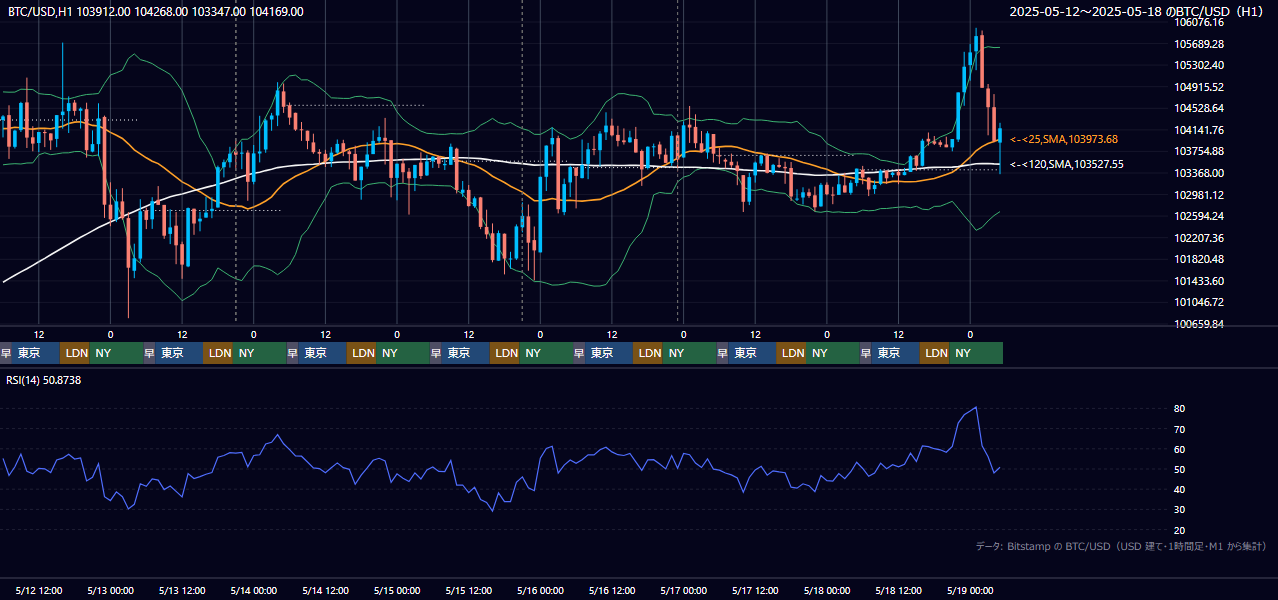Click price level 101046.72
The height and width of the screenshot is (600, 1278).
(1200, 302)
